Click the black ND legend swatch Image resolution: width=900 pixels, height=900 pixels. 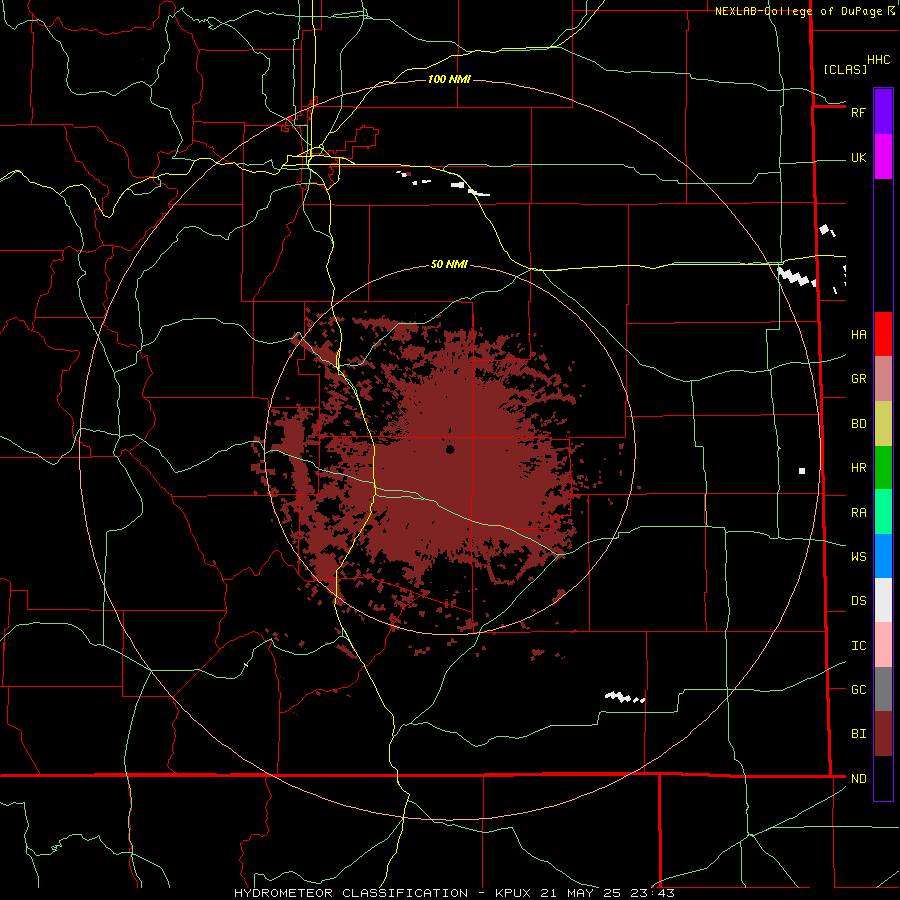pyautogui.click(x=883, y=778)
